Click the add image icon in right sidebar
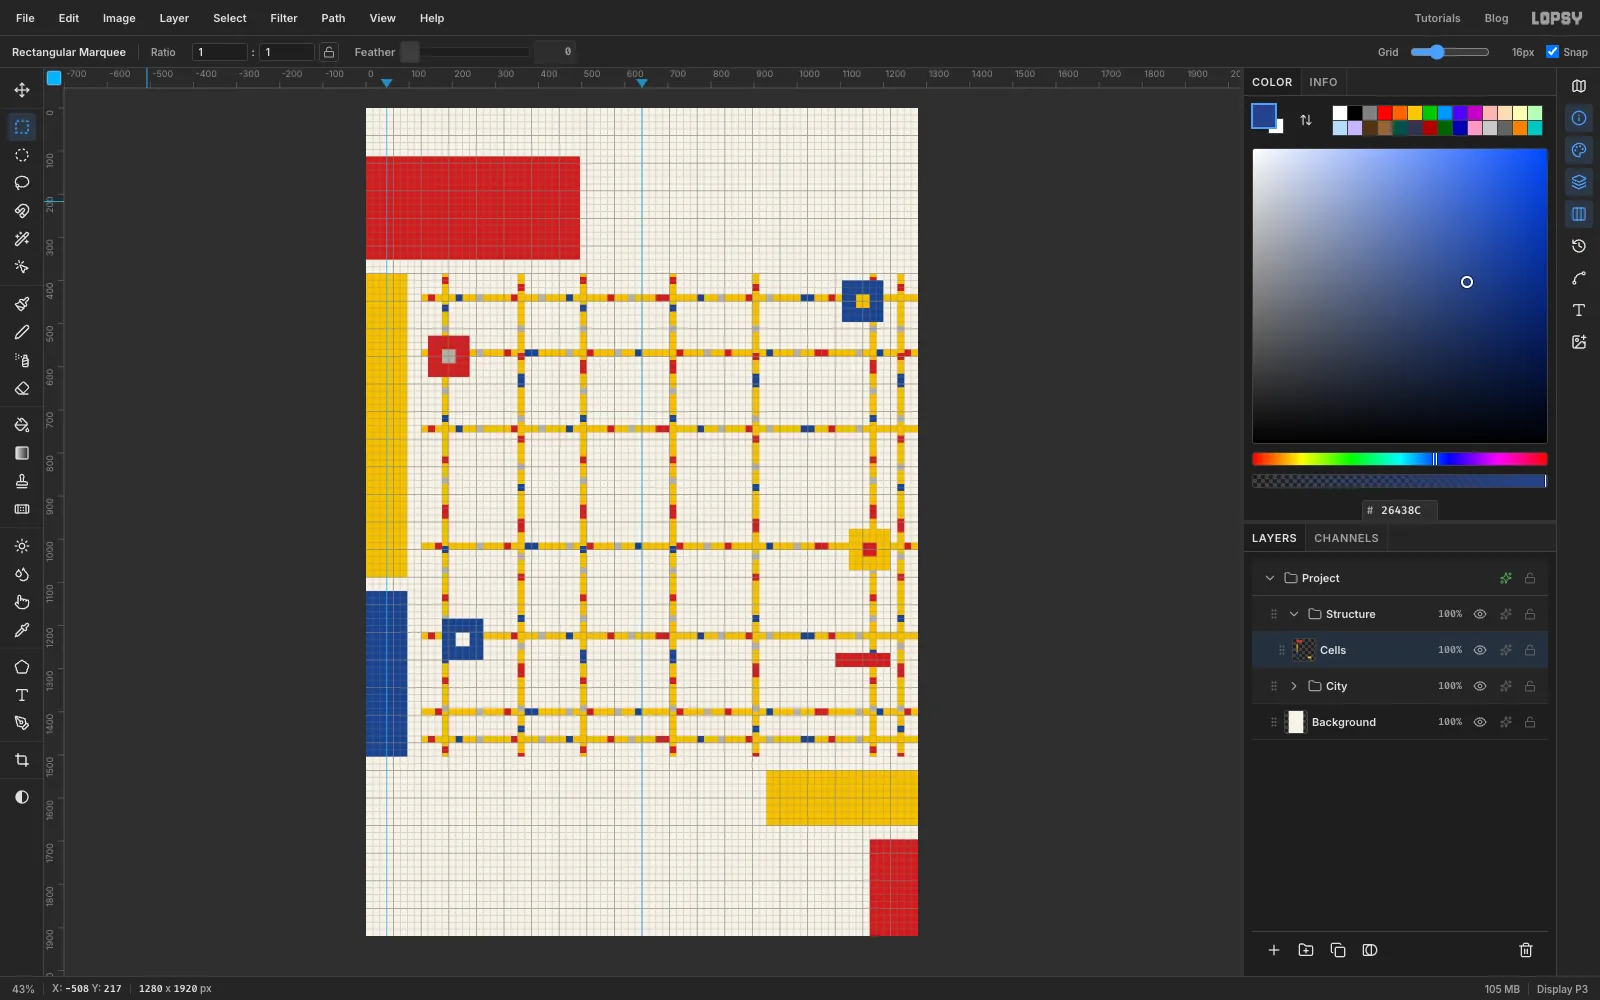The height and width of the screenshot is (1000, 1600). (x=1579, y=342)
